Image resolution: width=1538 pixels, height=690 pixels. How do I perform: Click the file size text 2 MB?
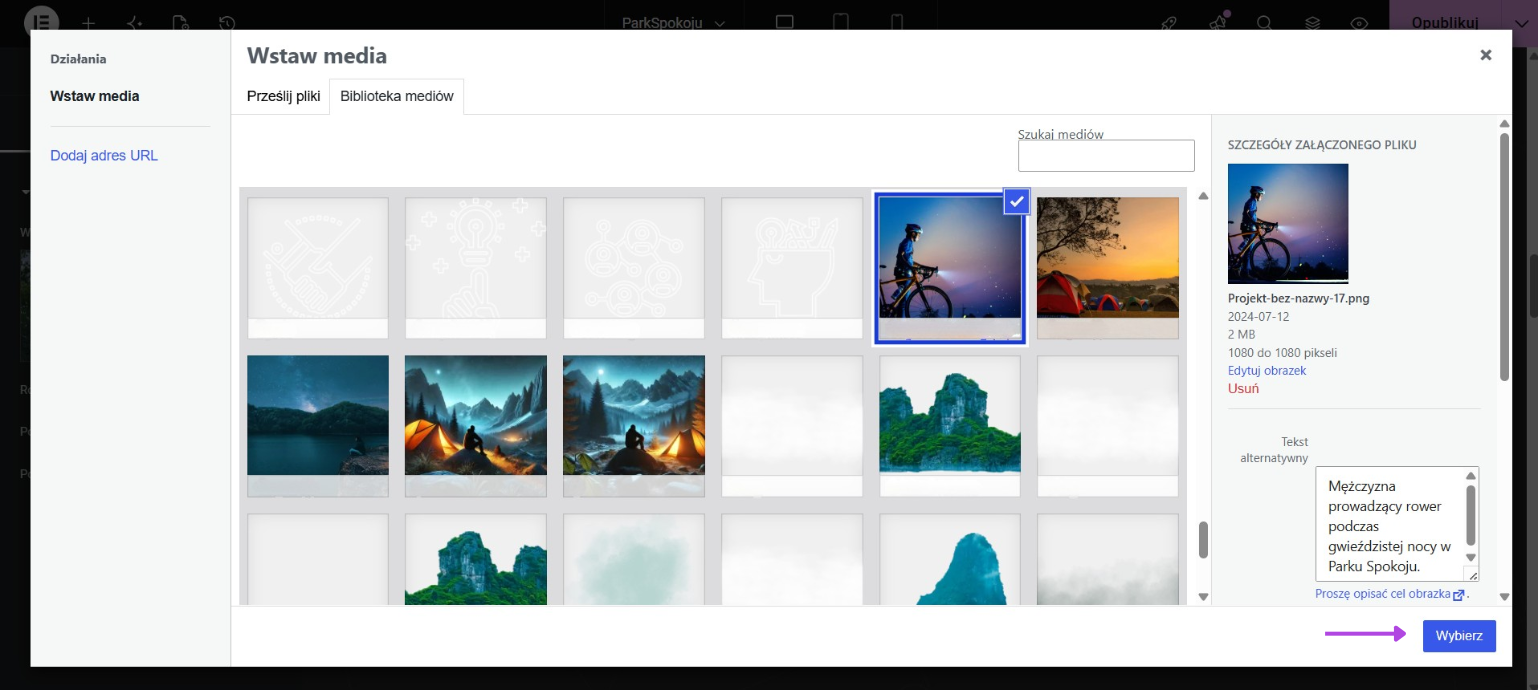click(x=1243, y=334)
